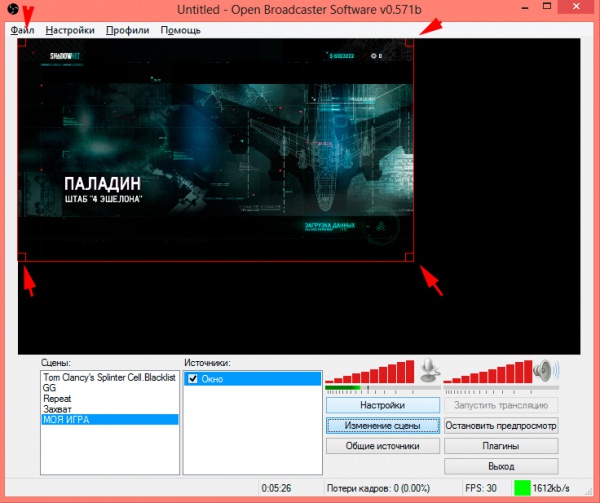The image size is (600, 503).
Task: Open the Плагины button
Action: (x=500, y=446)
